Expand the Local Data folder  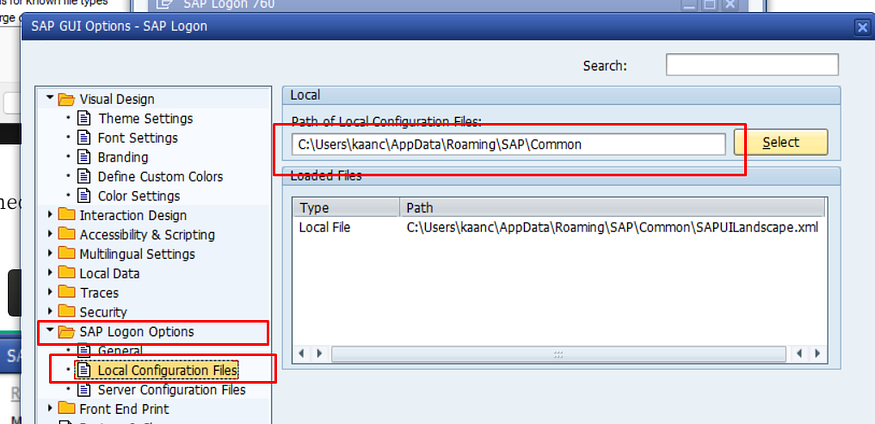(x=50, y=273)
